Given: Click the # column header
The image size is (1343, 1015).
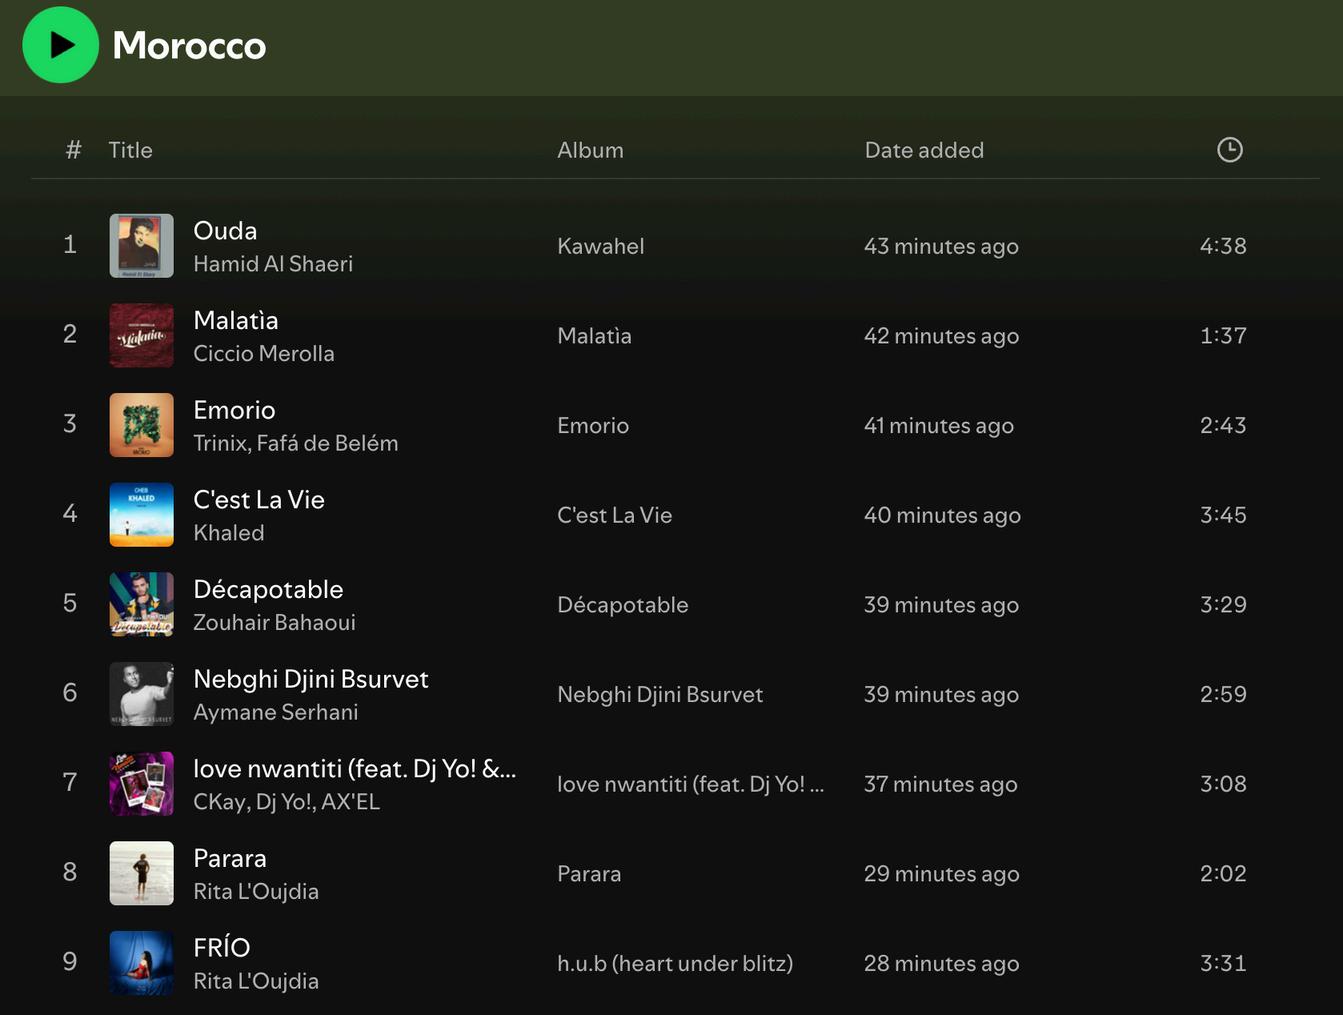Looking at the screenshot, I should [x=73, y=150].
